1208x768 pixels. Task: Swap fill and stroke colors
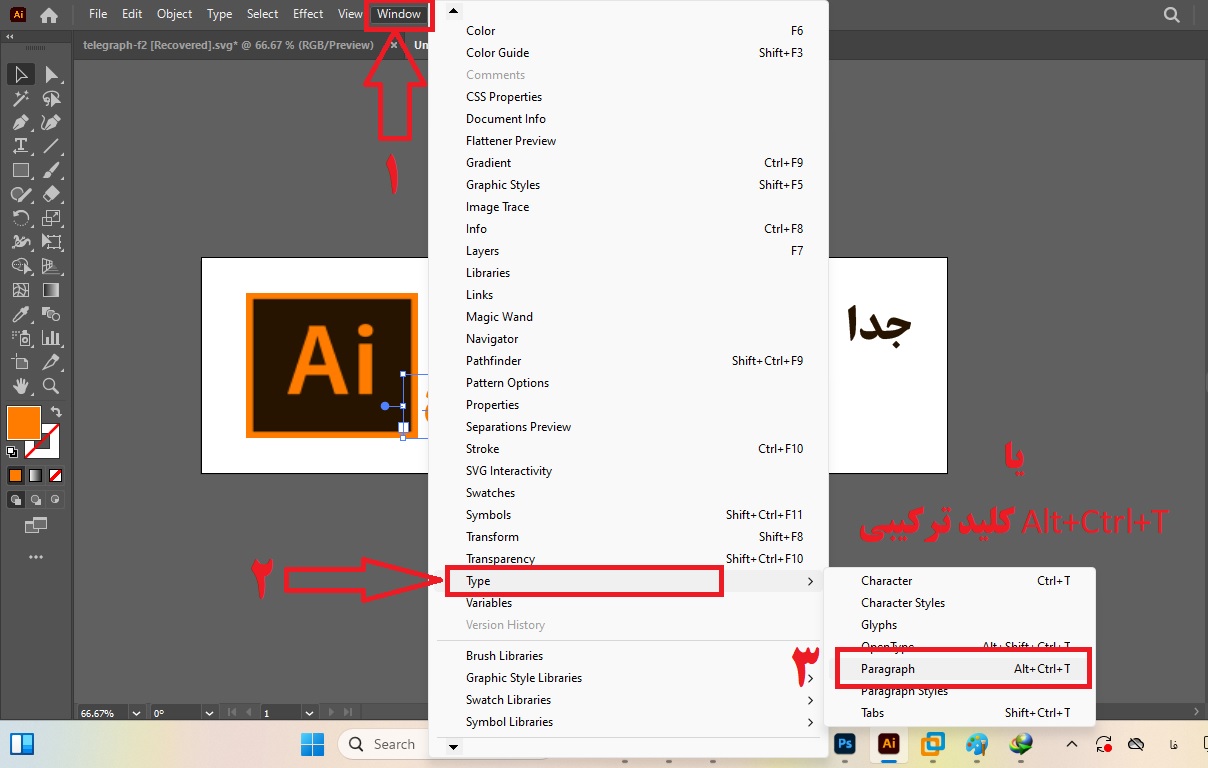click(x=56, y=412)
